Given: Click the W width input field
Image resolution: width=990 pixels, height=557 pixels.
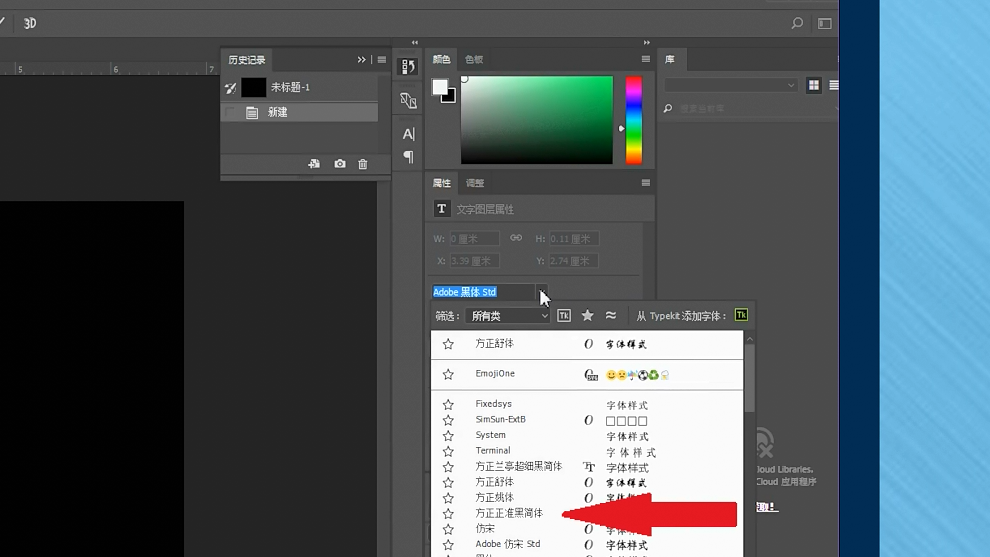Looking at the screenshot, I should click(474, 239).
